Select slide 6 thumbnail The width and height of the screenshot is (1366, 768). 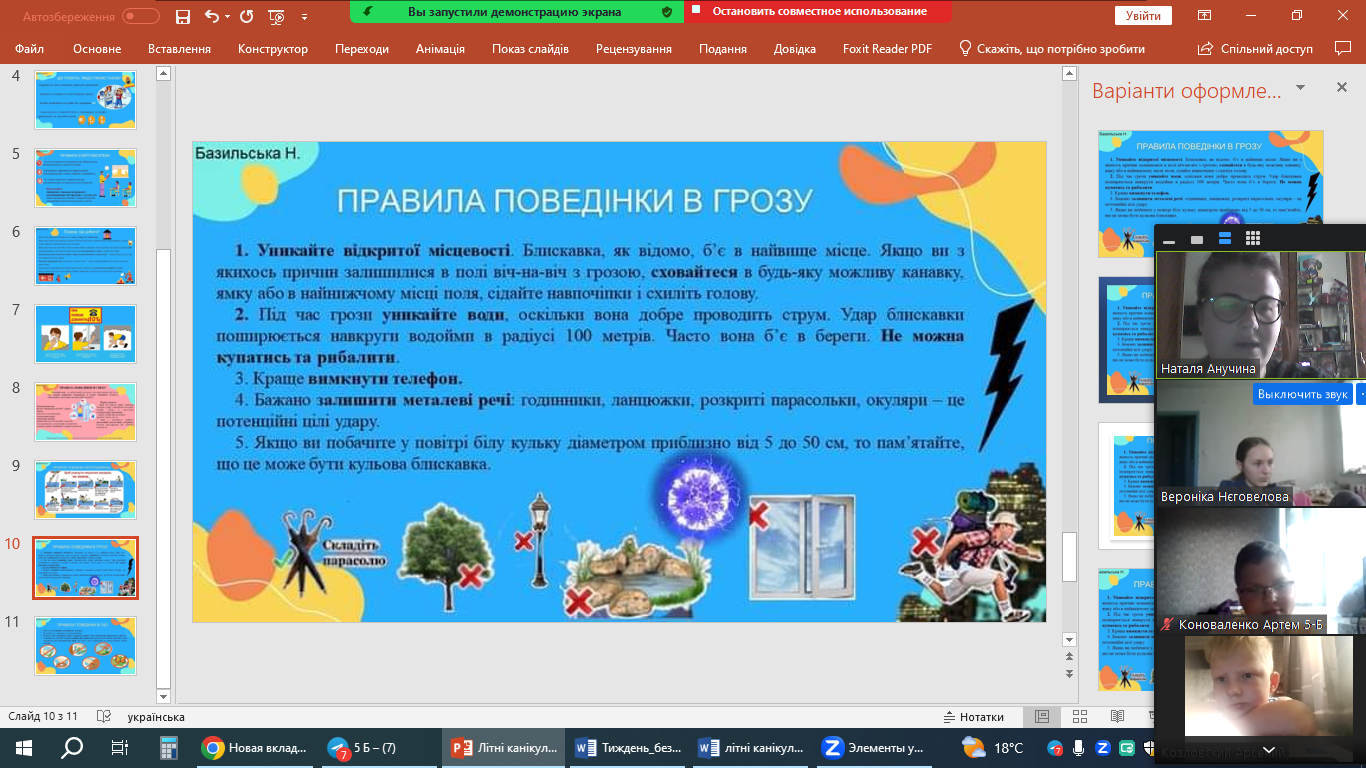(x=85, y=255)
